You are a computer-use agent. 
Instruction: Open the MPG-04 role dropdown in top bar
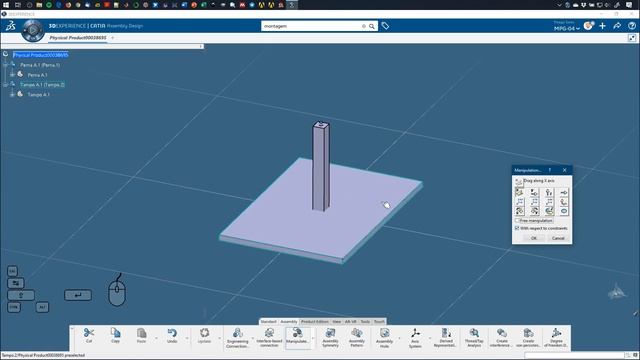(x=567, y=29)
